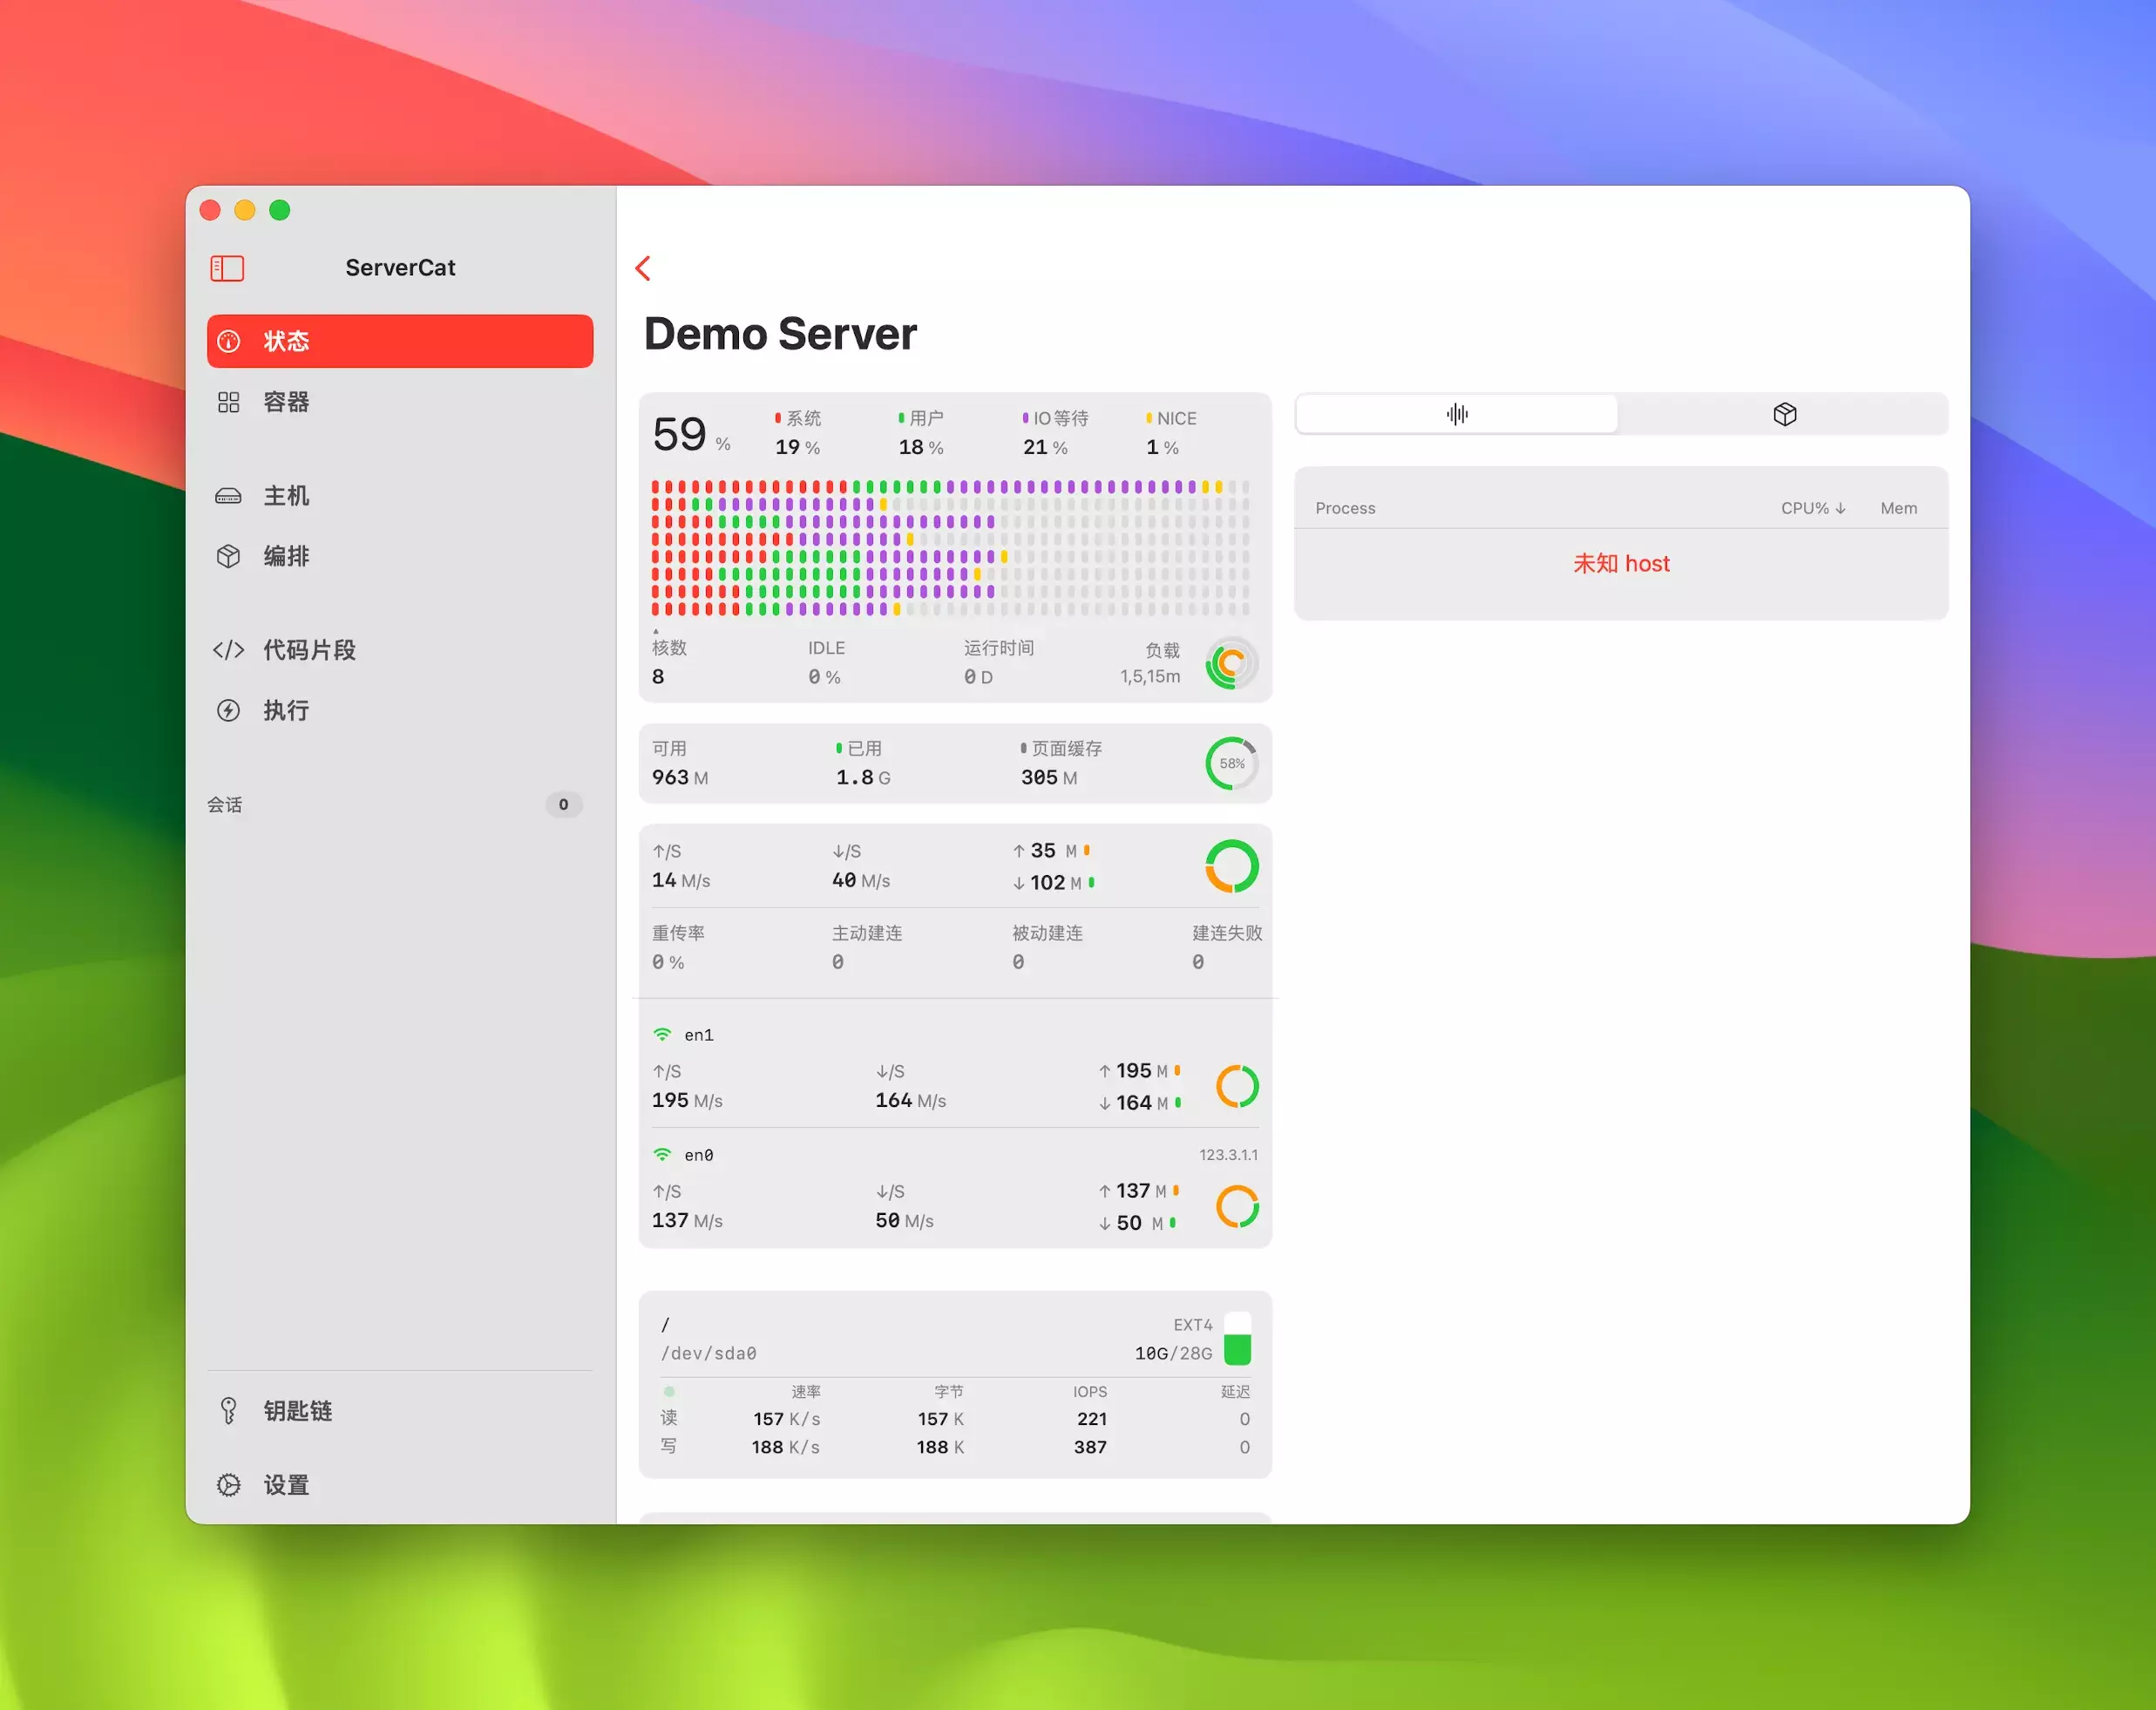Switch to the container cube tab
This screenshot has height=1710, width=2156.
pyautogui.click(x=1784, y=414)
